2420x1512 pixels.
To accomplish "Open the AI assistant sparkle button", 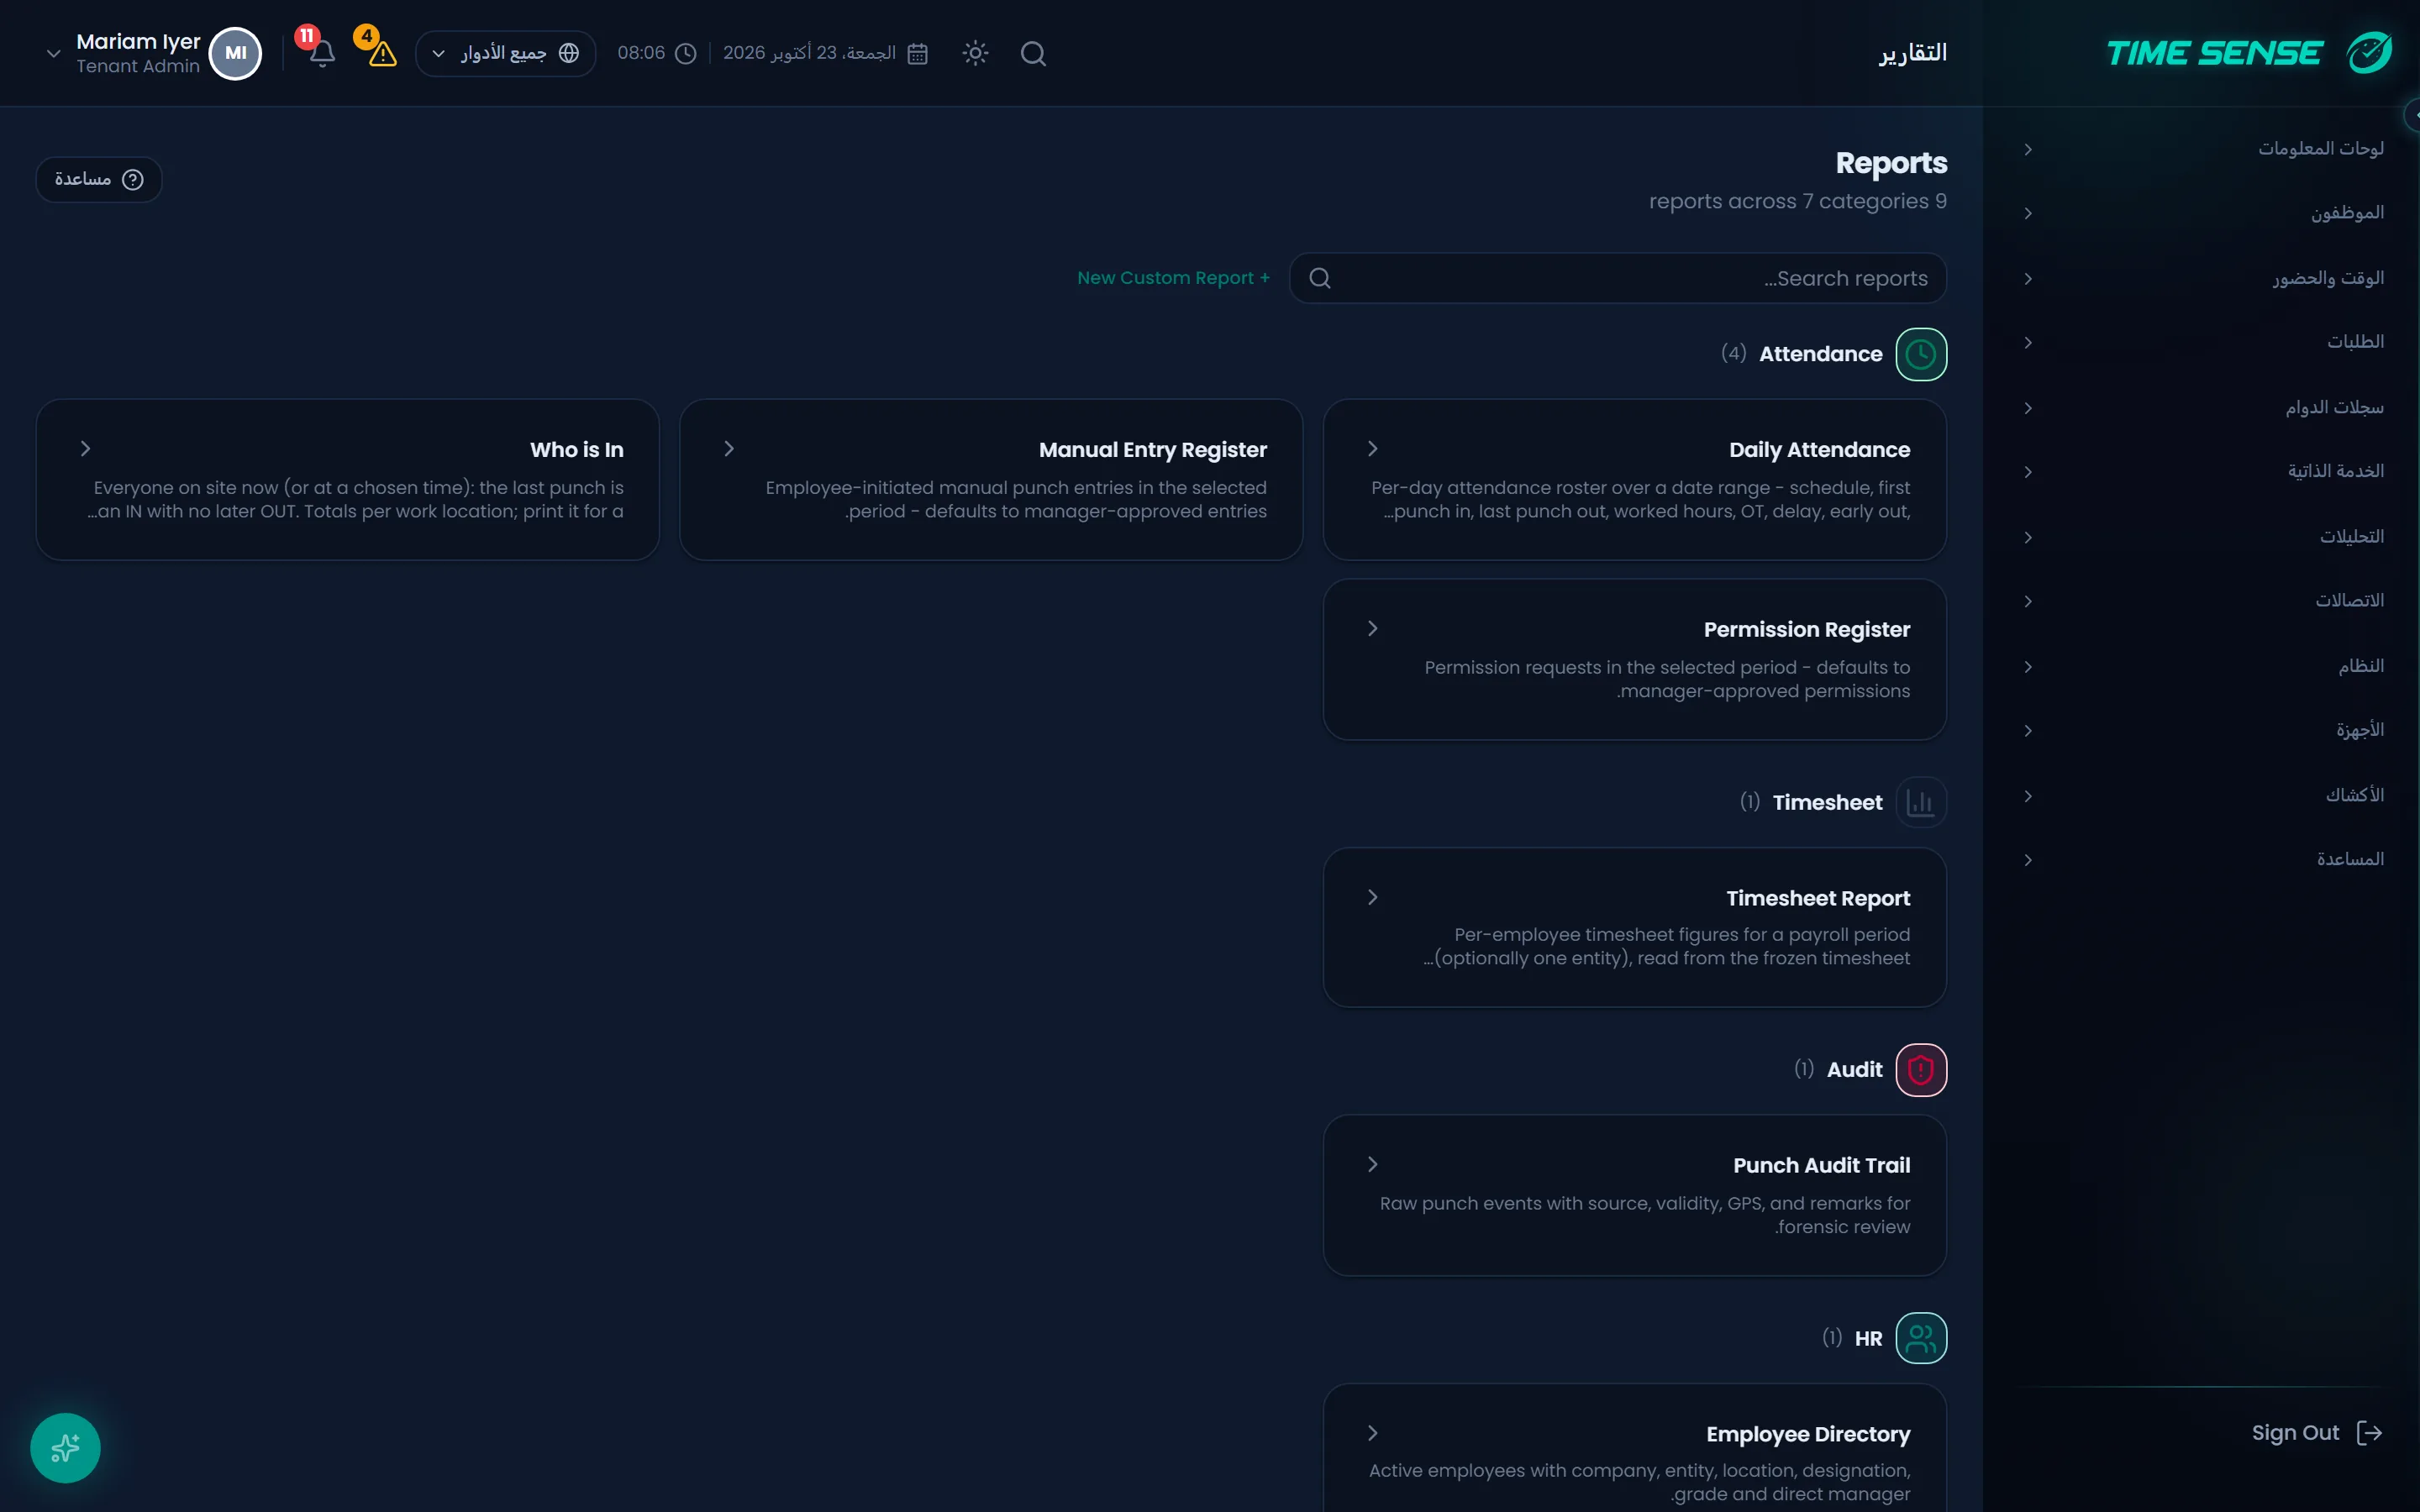I will click(x=65, y=1447).
